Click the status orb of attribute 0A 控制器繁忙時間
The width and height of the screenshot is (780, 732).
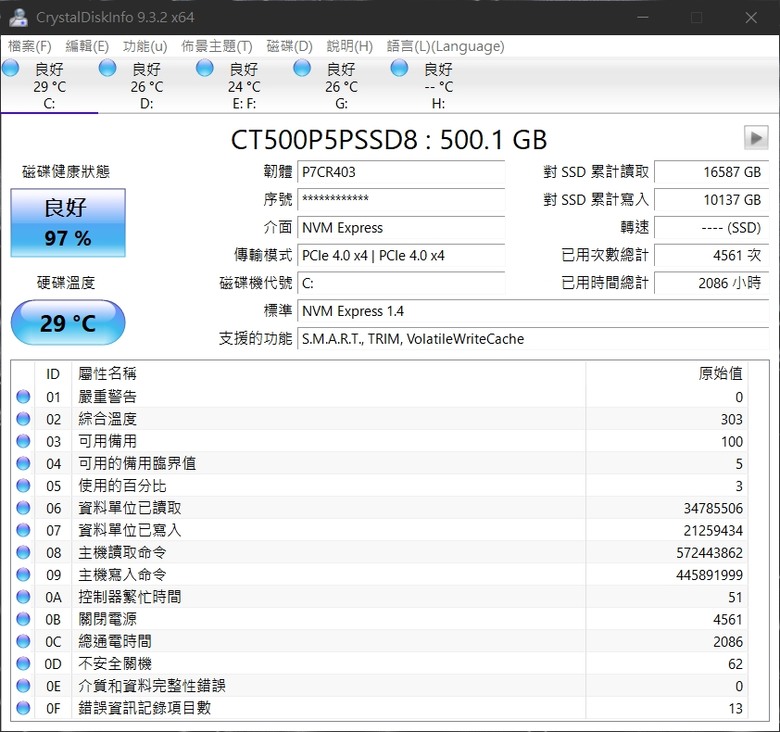[x=23, y=597]
